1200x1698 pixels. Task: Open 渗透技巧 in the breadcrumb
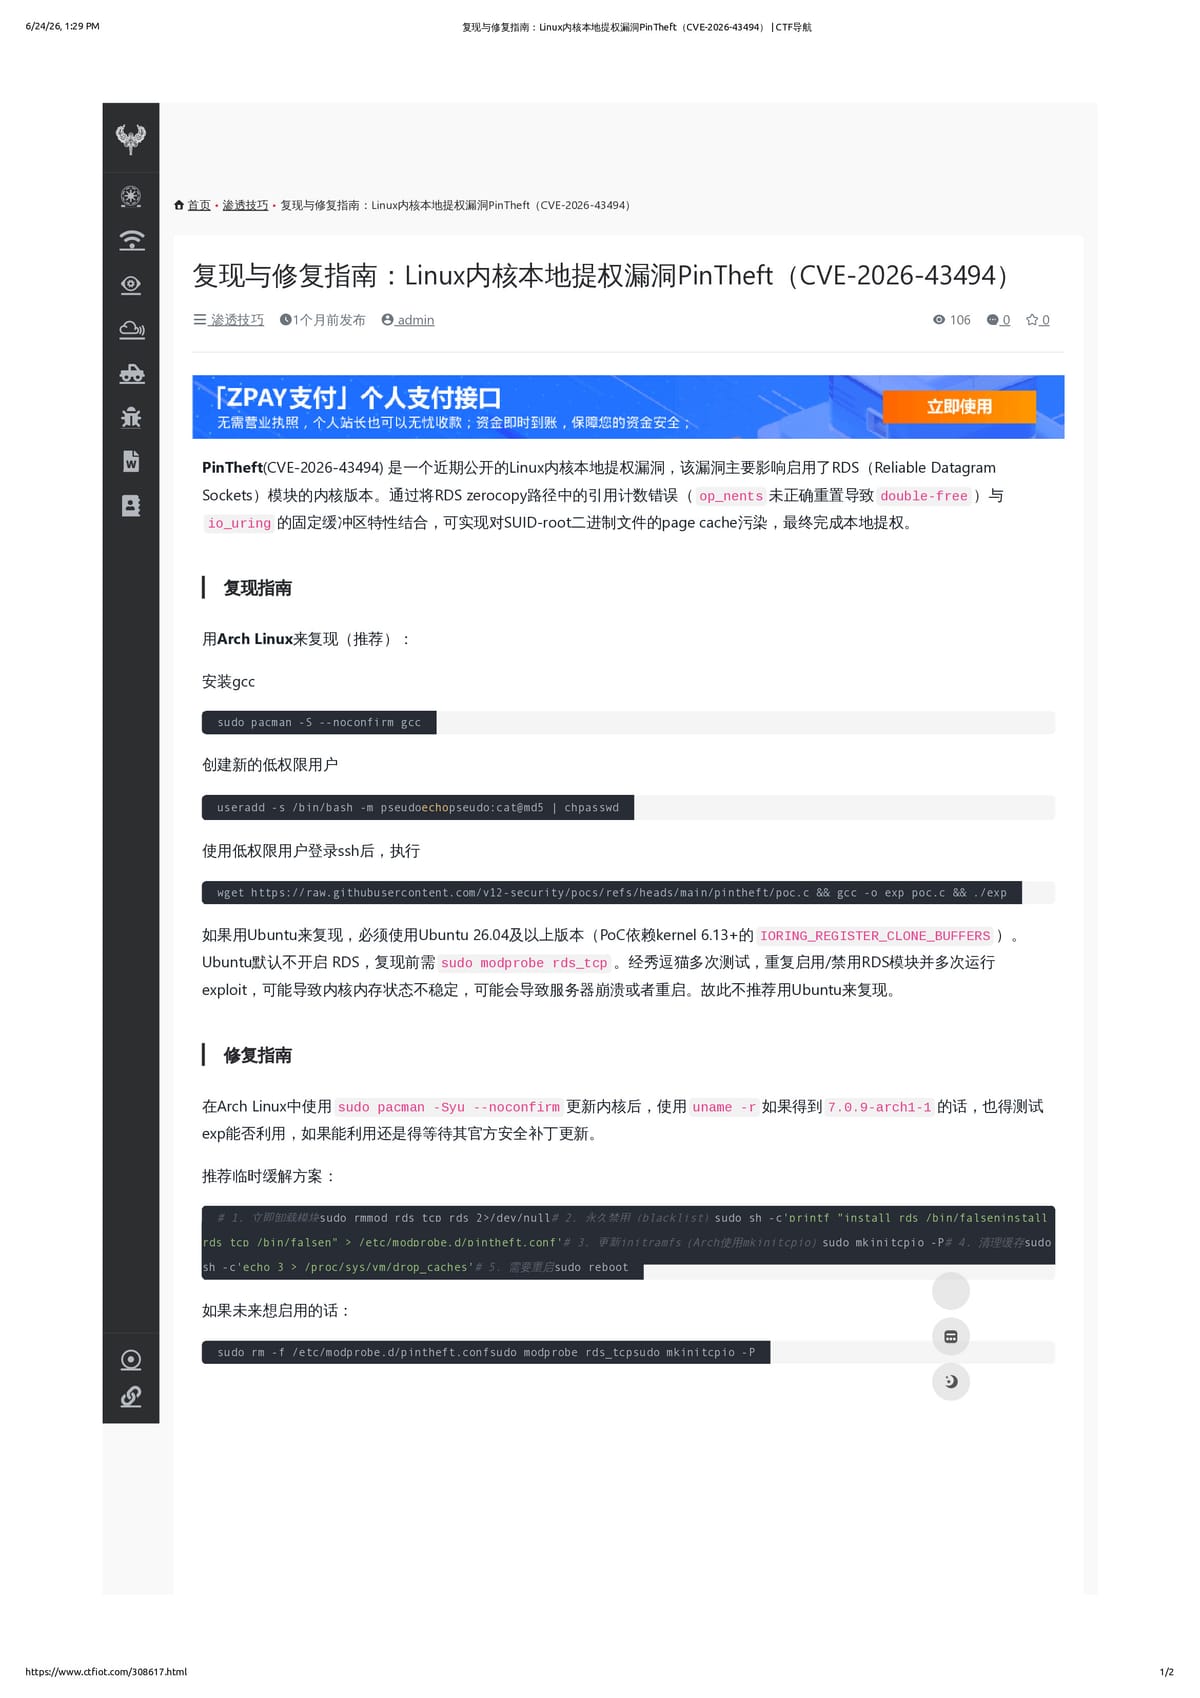point(245,205)
